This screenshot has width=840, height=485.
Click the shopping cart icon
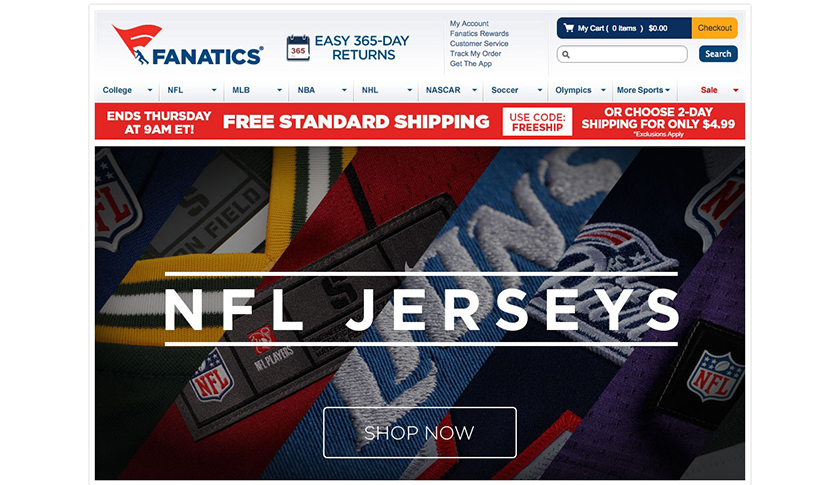pos(568,28)
